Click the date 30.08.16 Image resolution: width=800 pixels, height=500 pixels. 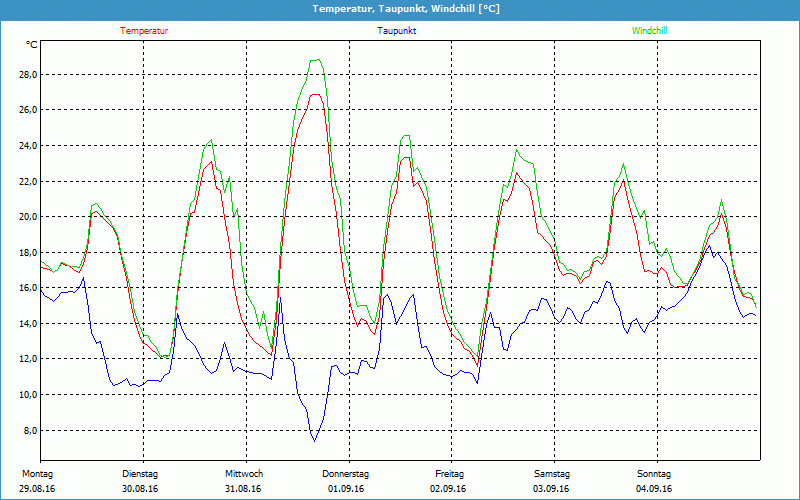click(140, 489)
